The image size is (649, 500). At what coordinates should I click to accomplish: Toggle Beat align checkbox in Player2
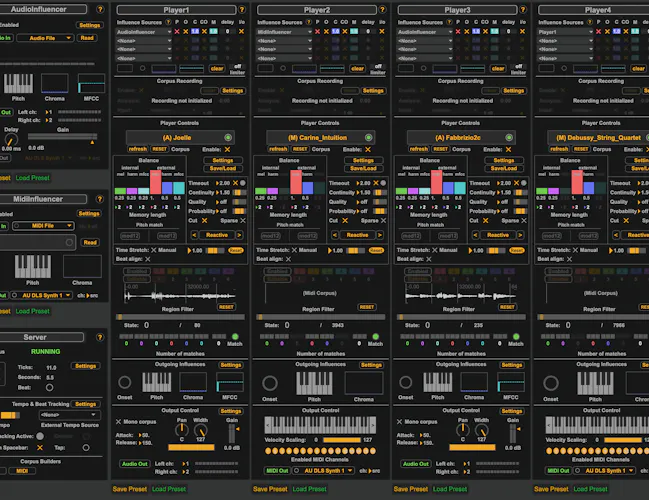click(x=288, y=259)
